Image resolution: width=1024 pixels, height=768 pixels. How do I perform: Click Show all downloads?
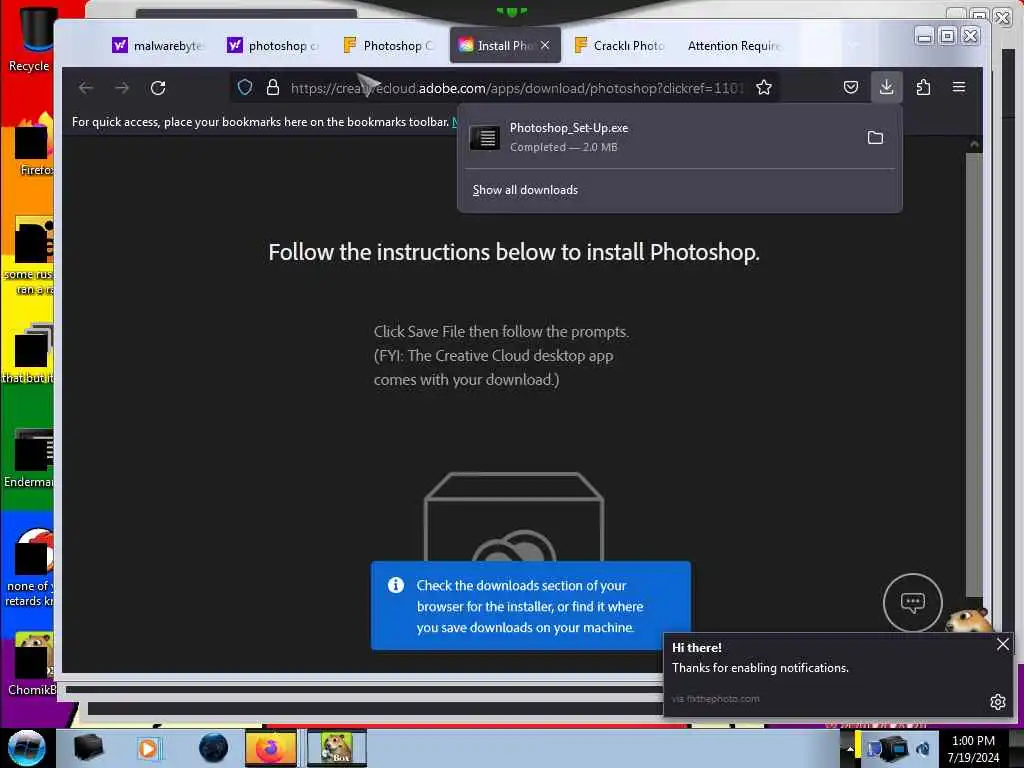[x=525, y=190]
